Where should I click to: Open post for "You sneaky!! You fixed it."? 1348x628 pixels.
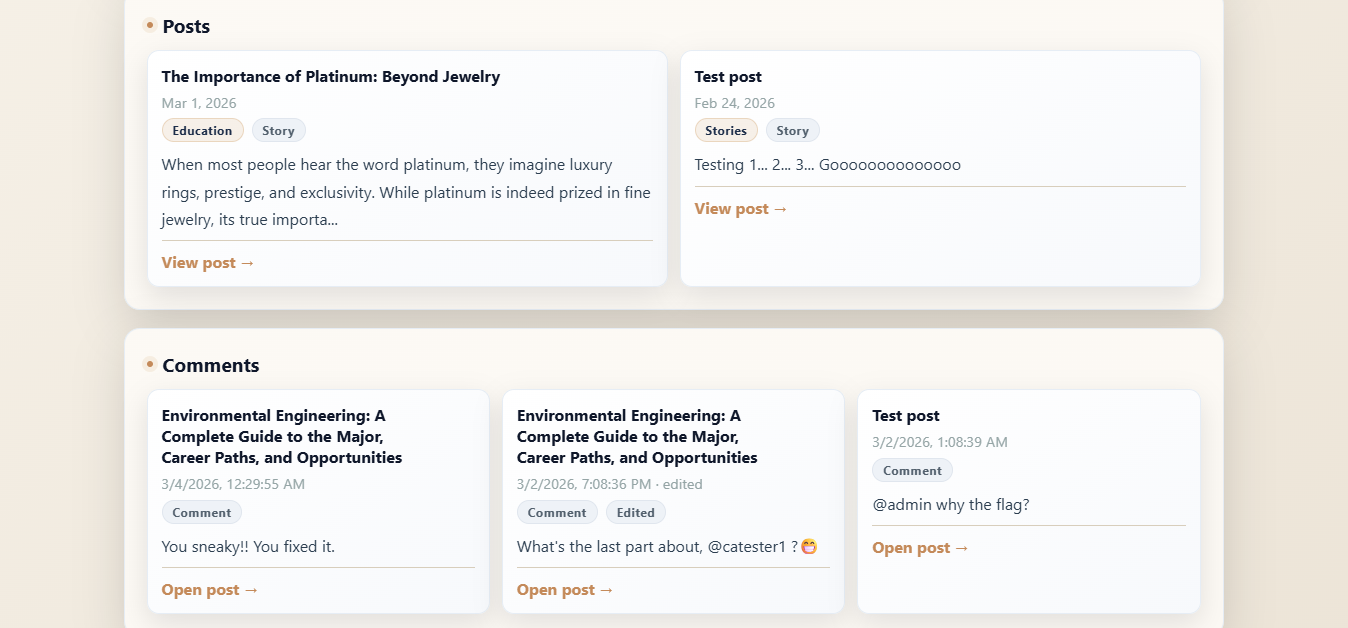(210, 590)
